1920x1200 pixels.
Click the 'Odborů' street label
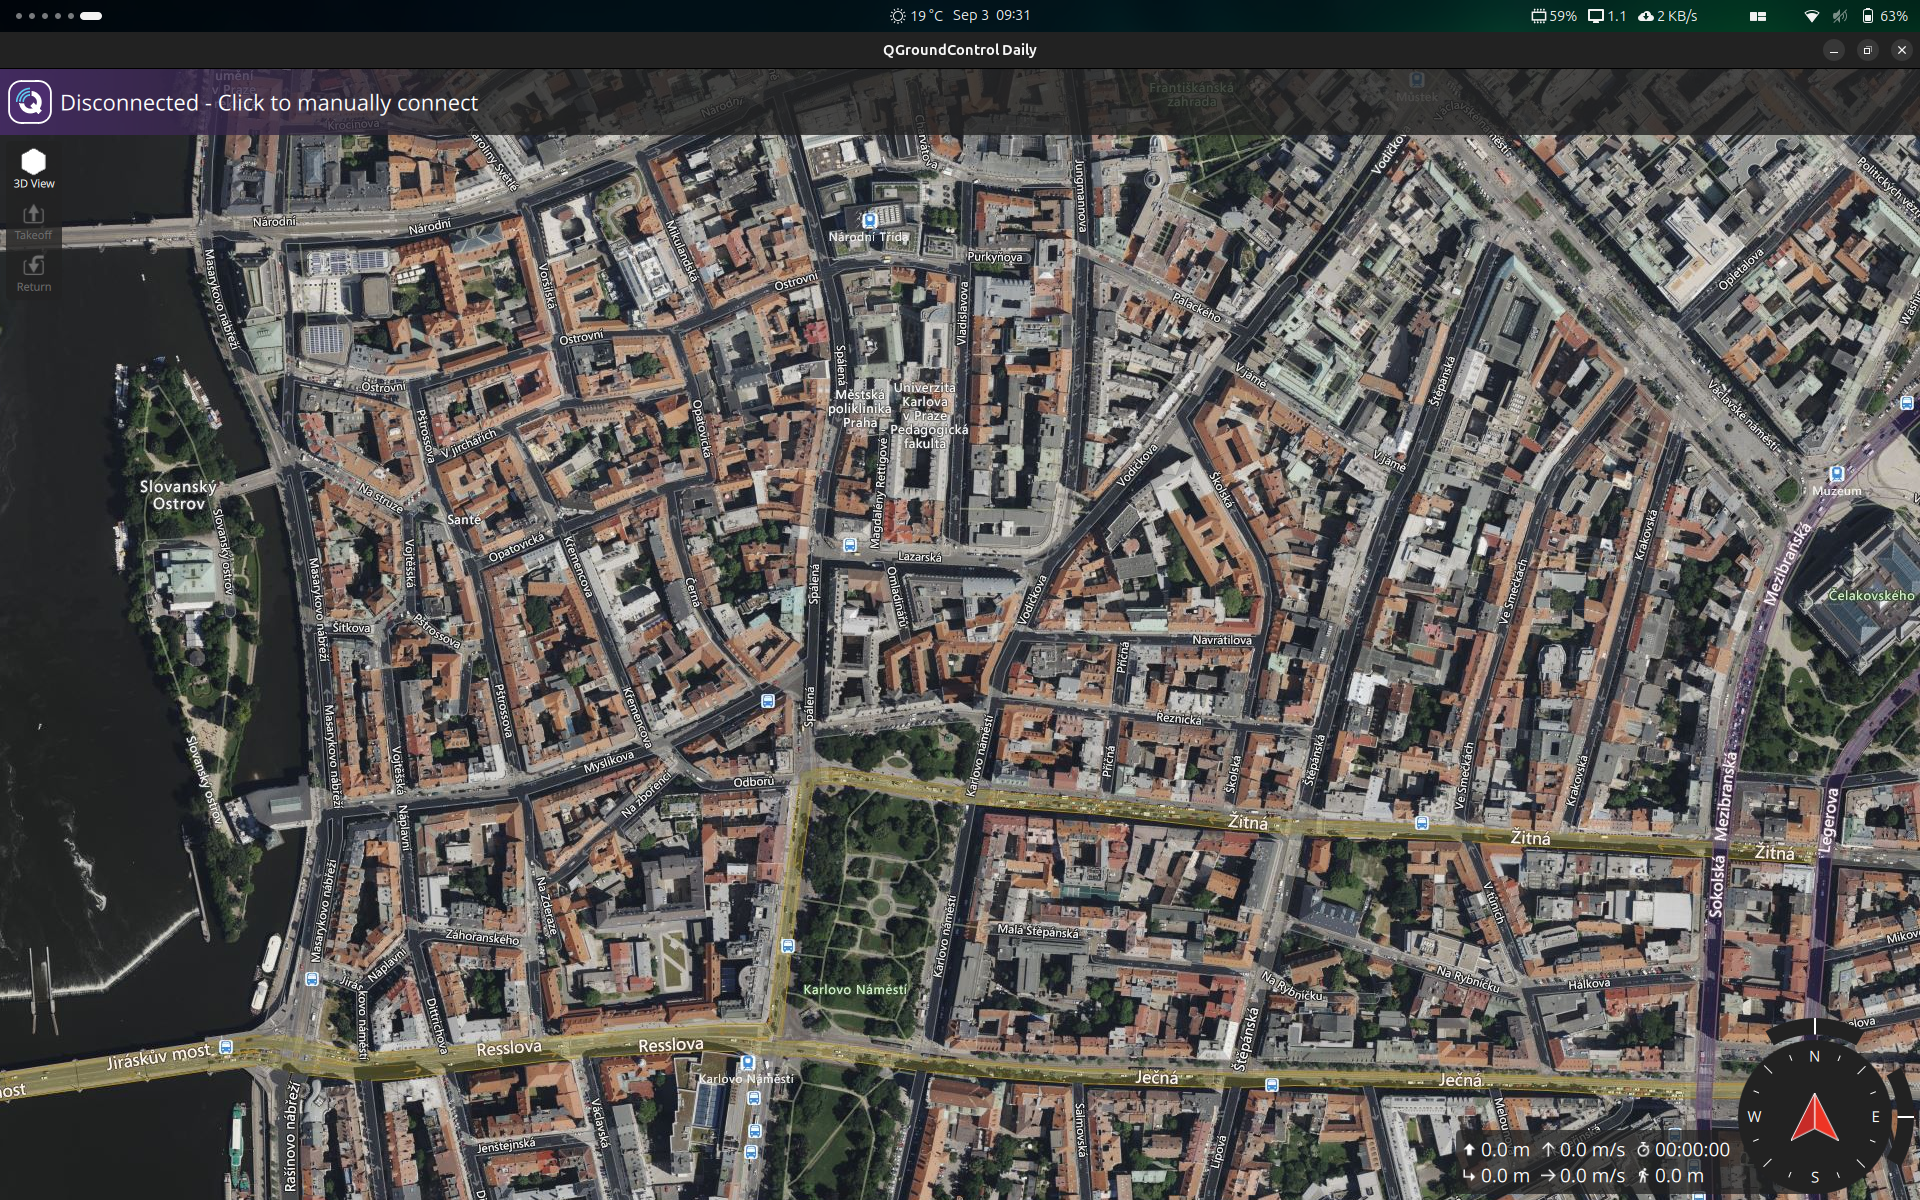[x=753, y=782]
